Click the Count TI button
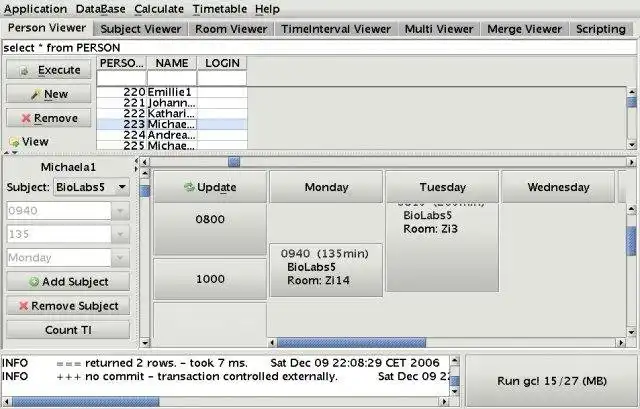 pos(68,330)
